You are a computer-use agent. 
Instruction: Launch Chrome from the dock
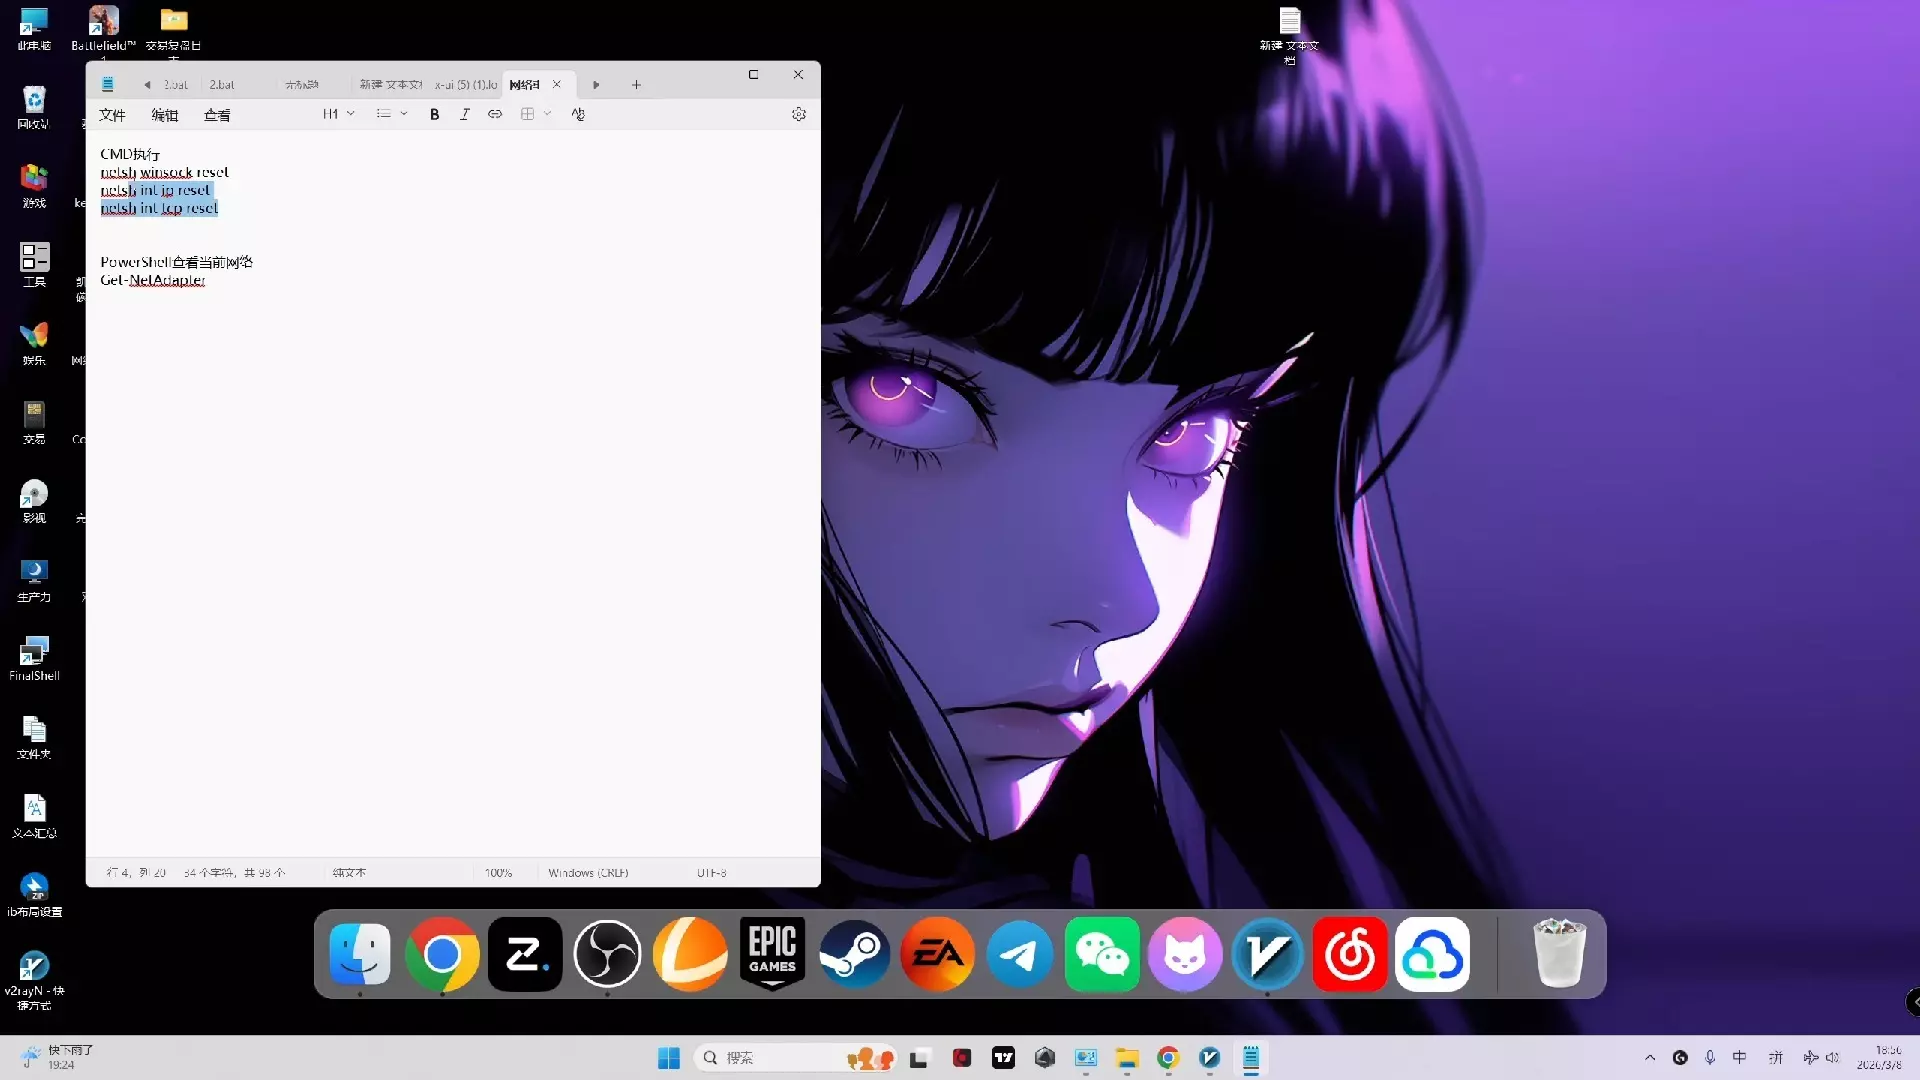tap(442, 954)
